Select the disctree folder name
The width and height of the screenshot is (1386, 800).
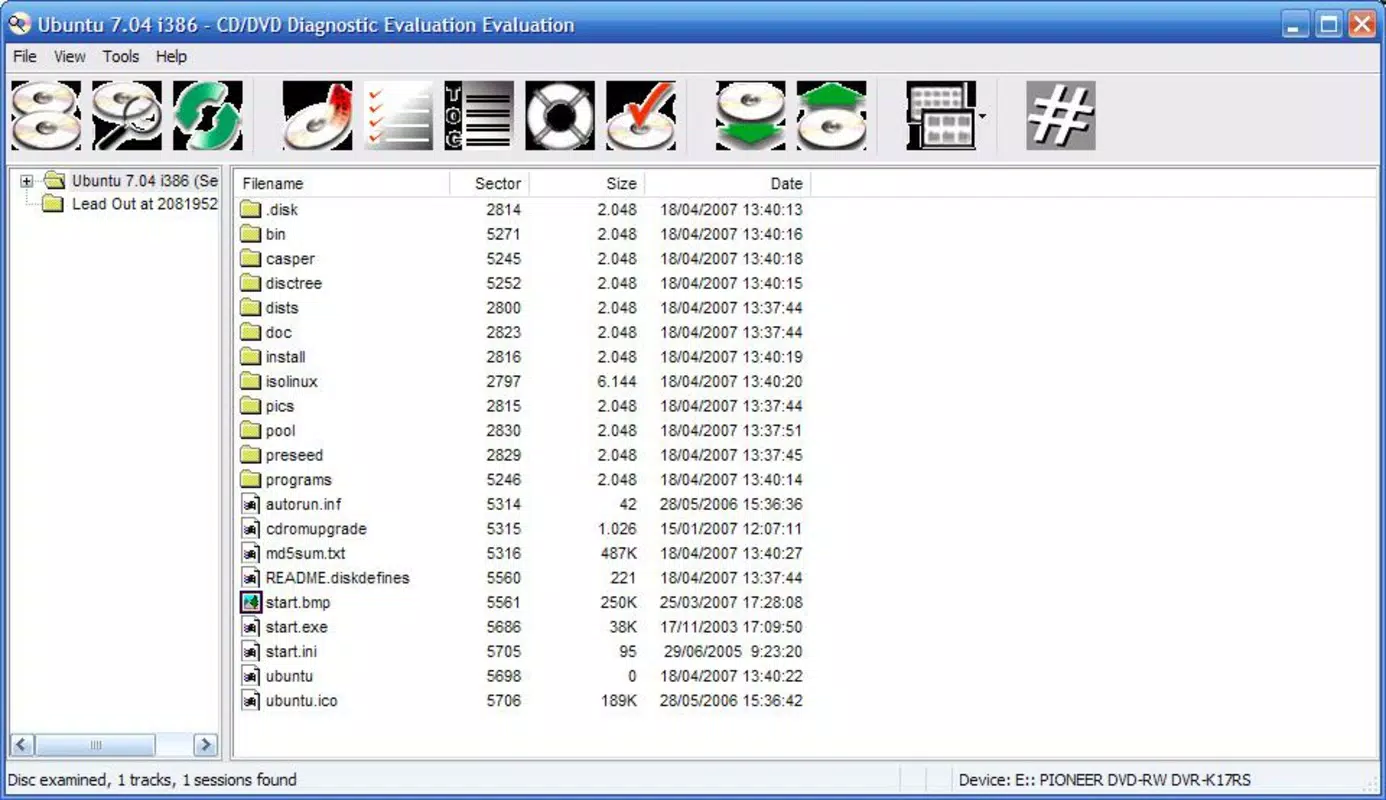pyautogui.click(x=294, y=283)
